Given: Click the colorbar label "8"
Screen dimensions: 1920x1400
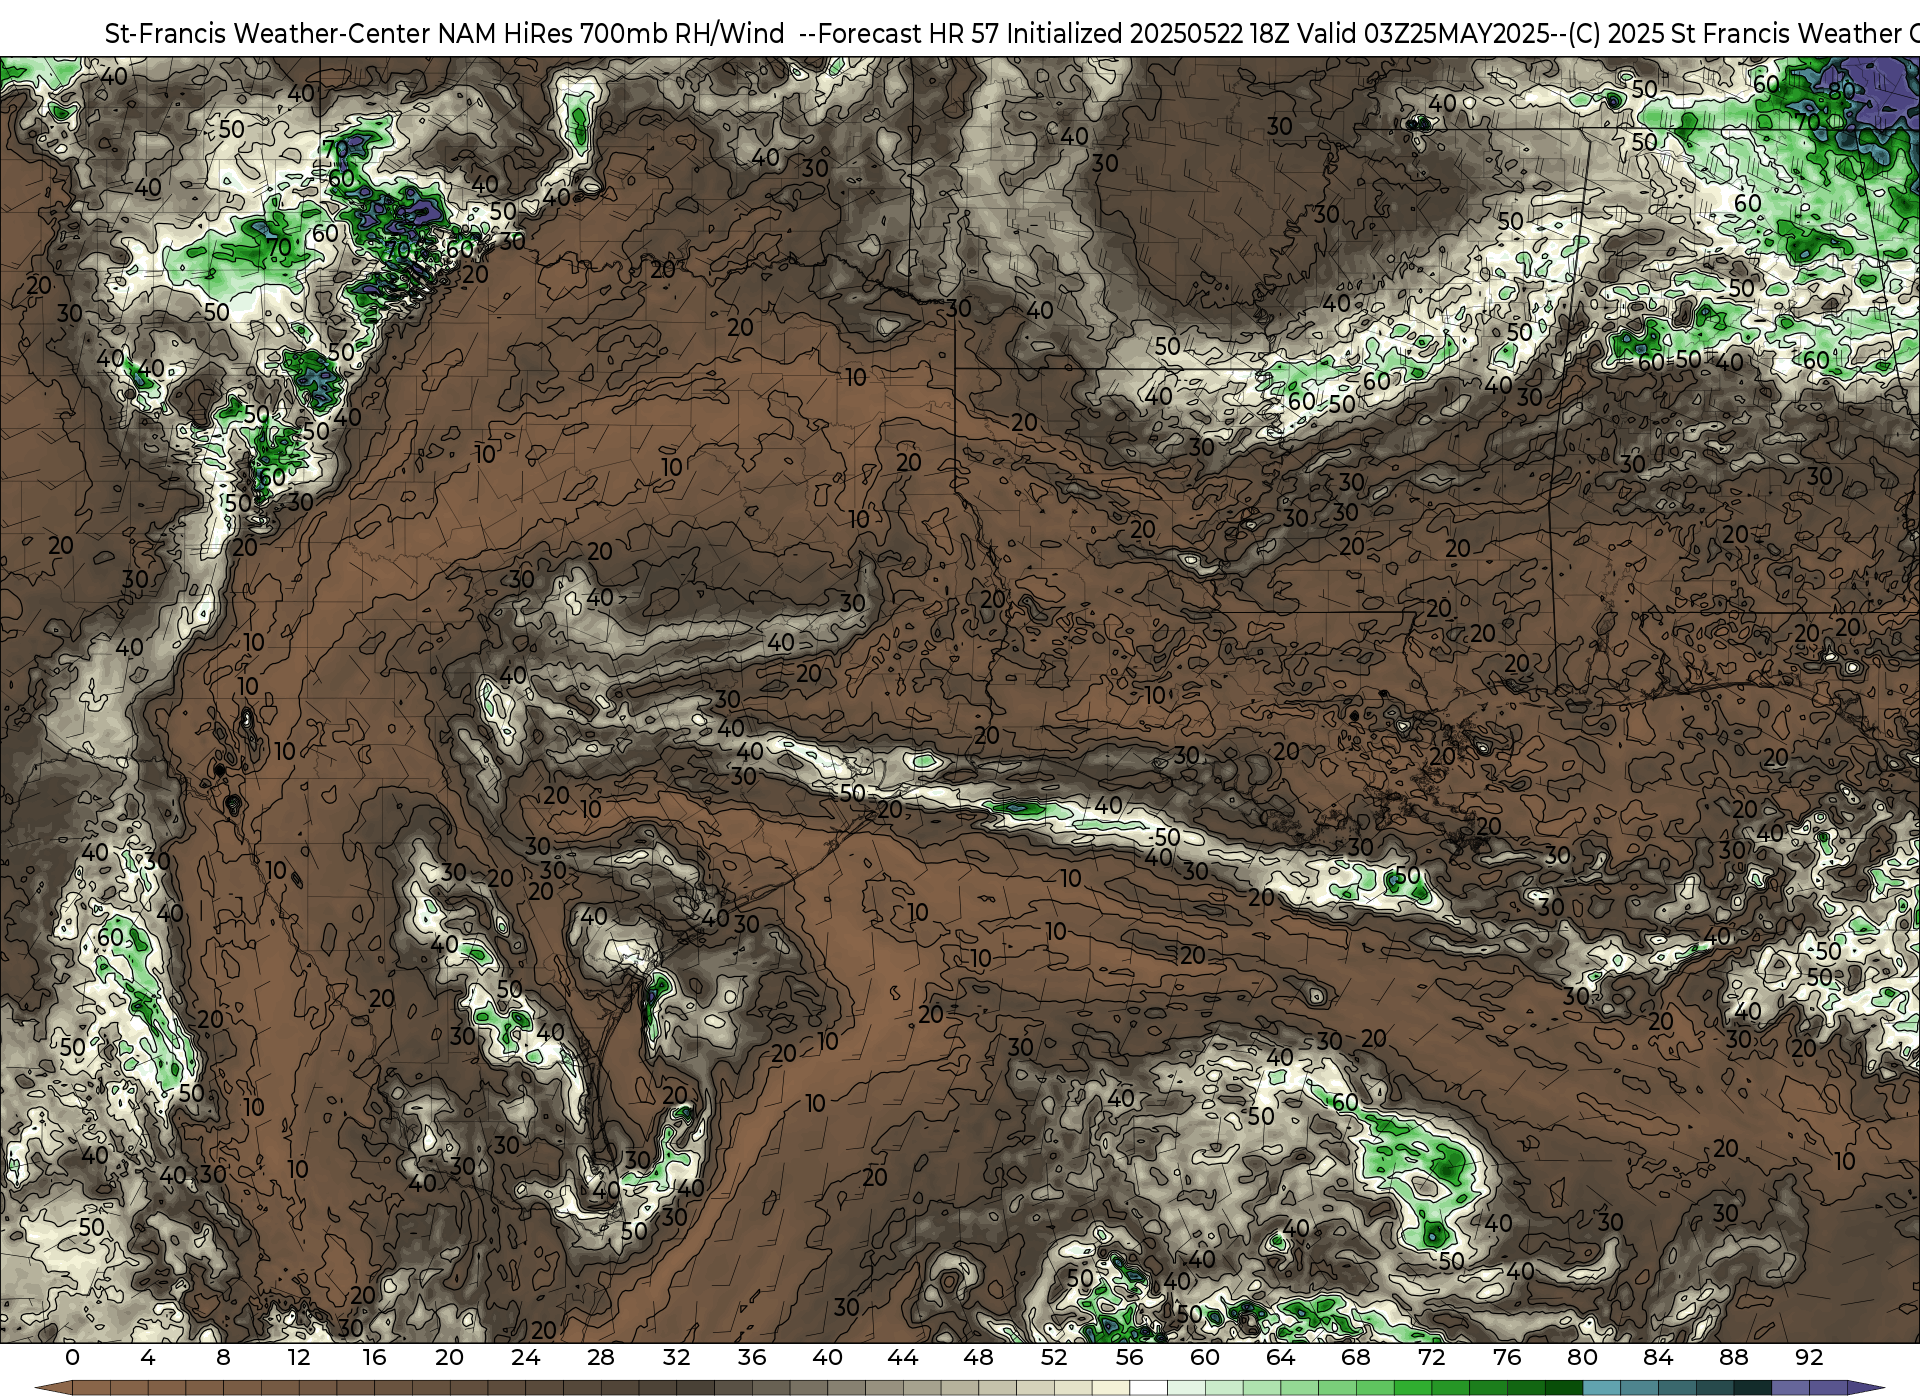Looking at the screenshot, I should point(223,1357).
